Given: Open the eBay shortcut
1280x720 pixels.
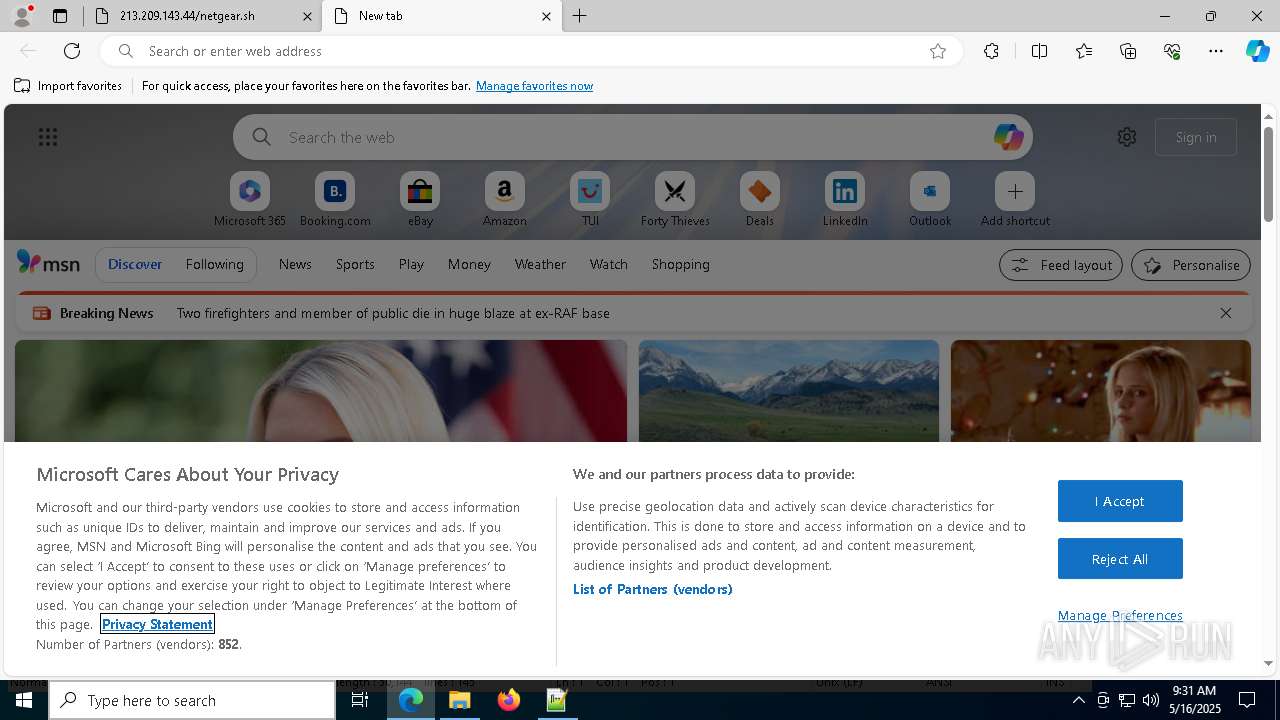Looking at the screenshot, I should coord(420,199).
